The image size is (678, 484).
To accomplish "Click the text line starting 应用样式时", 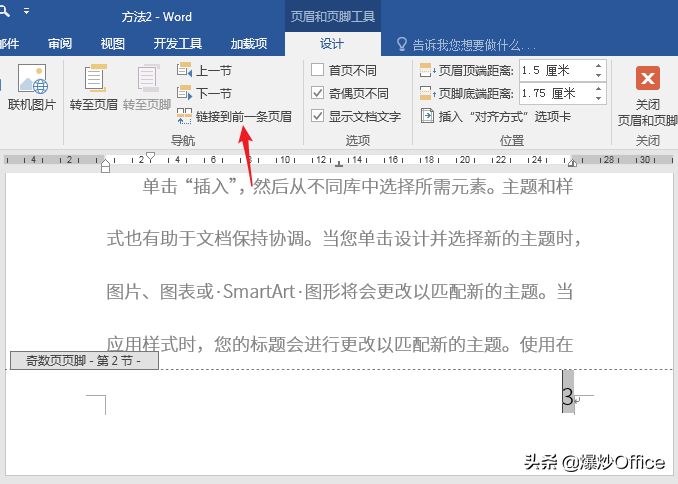I will pyautogui.click(x=340, y=344).
